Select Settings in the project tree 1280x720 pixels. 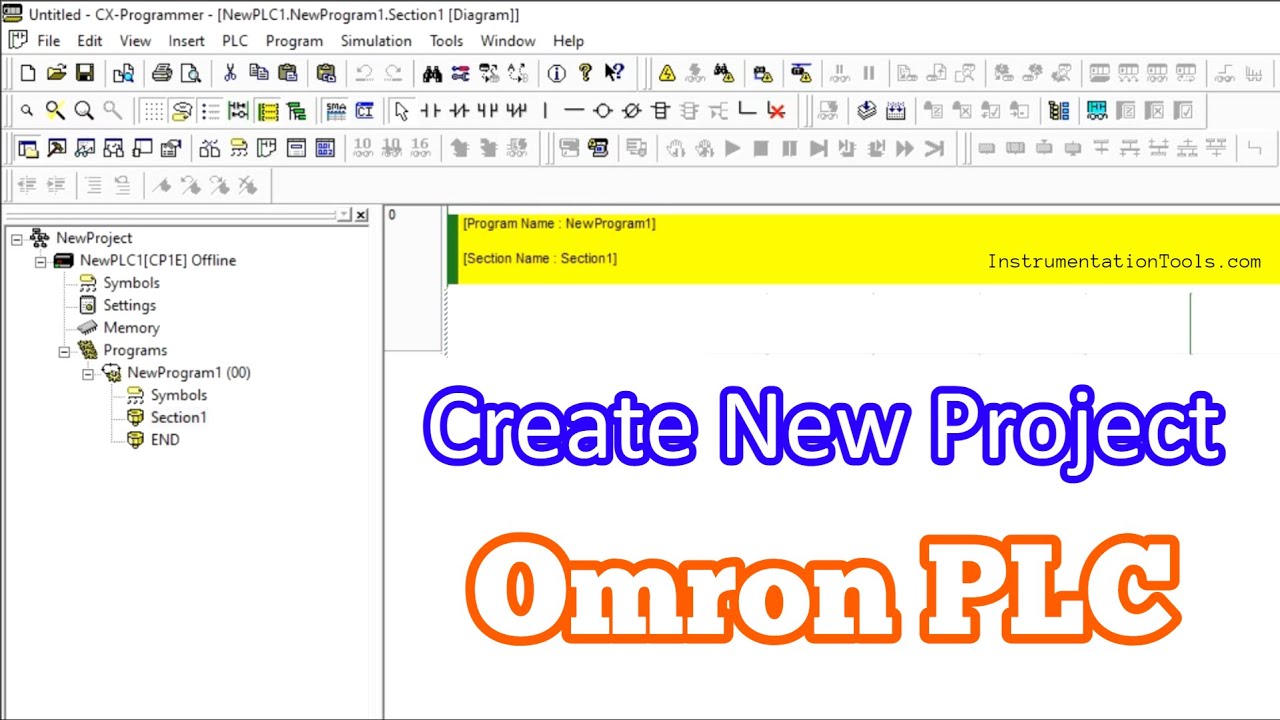click(x=129, y=305)
